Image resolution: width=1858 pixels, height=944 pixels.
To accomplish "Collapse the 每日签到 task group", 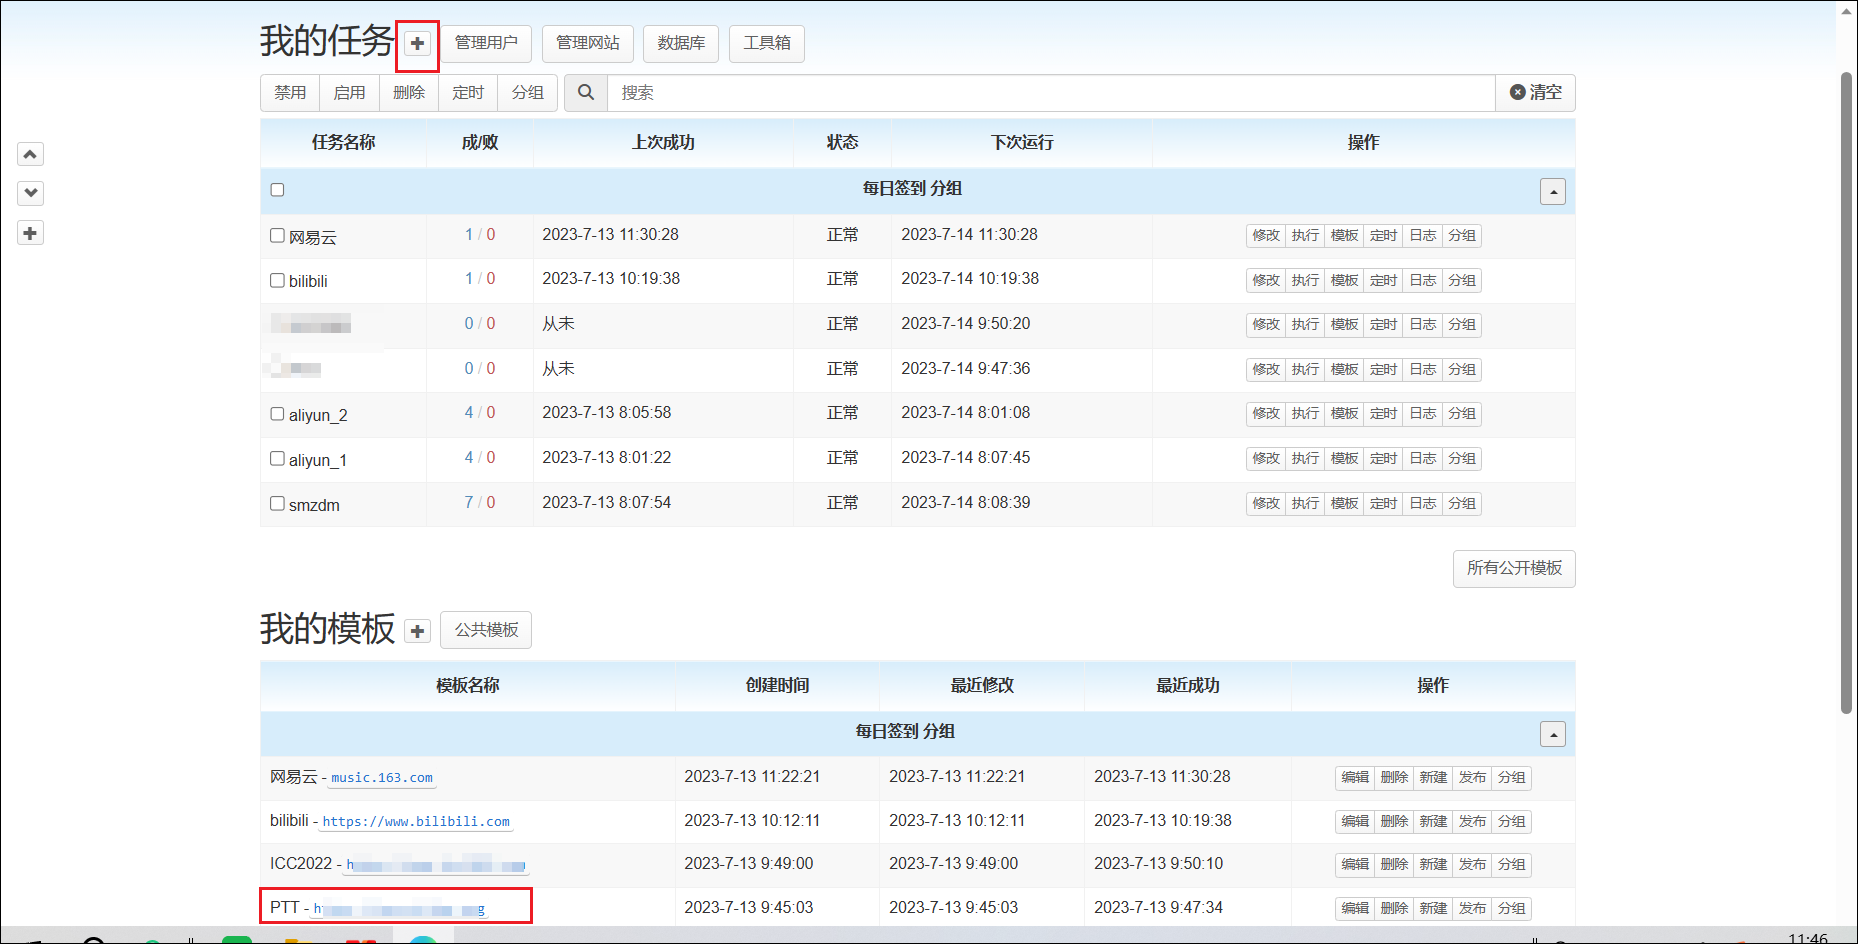I will click(1552, 192).
